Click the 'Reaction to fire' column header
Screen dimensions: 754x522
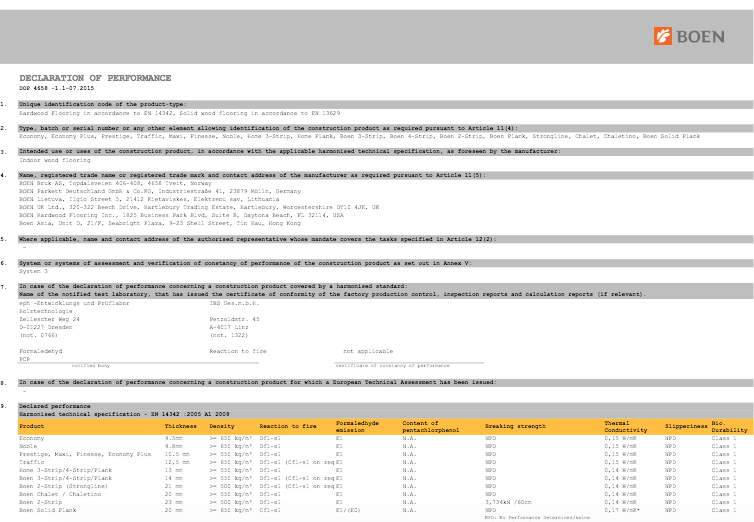click(x=288, y=426)
